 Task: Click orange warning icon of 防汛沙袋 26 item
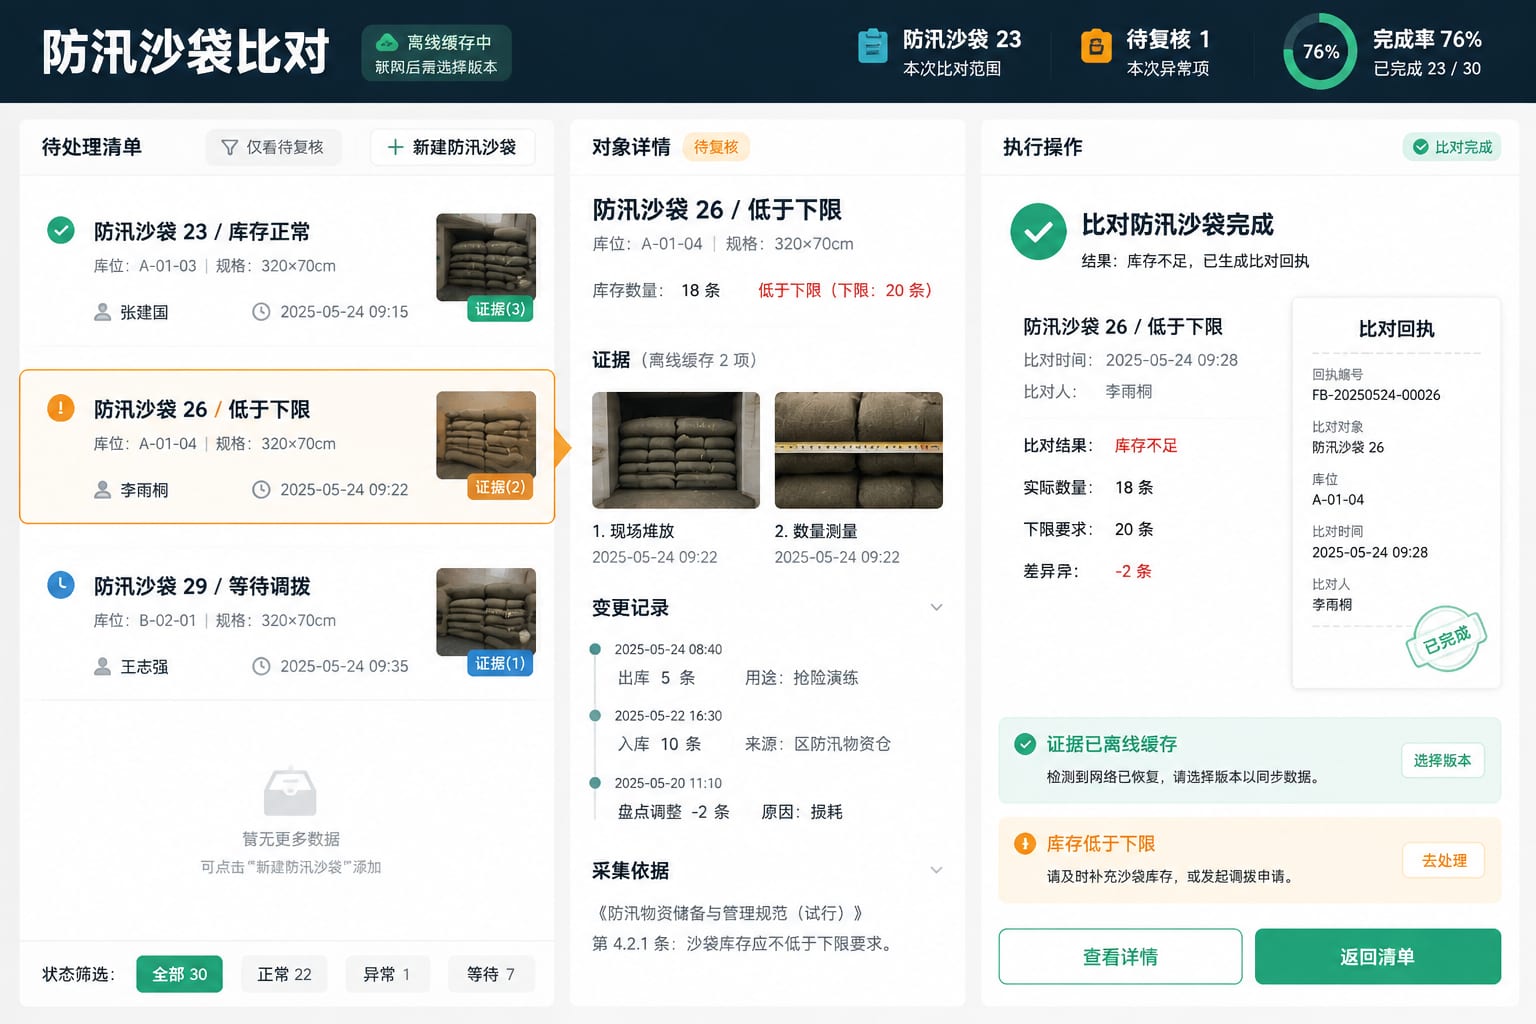tap(61, 408)
